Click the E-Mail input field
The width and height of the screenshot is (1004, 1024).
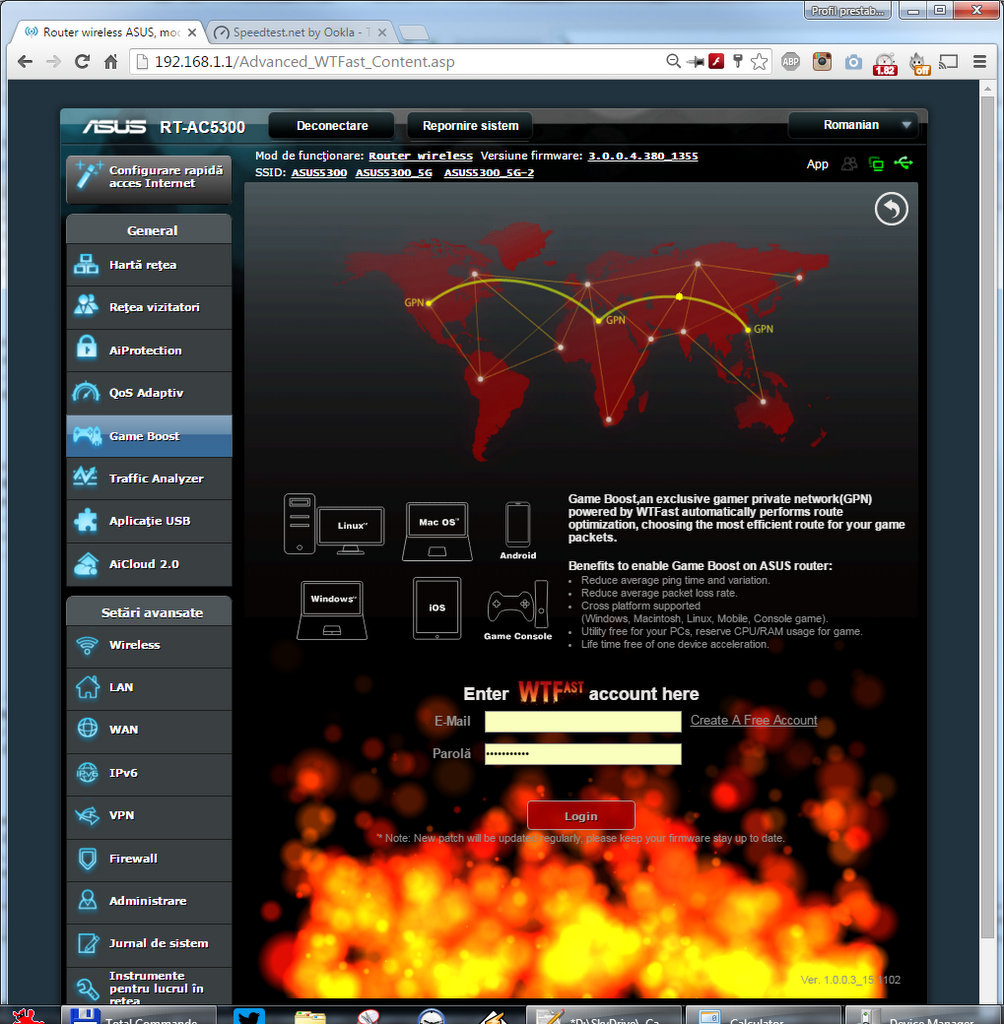pyautogui.click(x=582, y=721)
